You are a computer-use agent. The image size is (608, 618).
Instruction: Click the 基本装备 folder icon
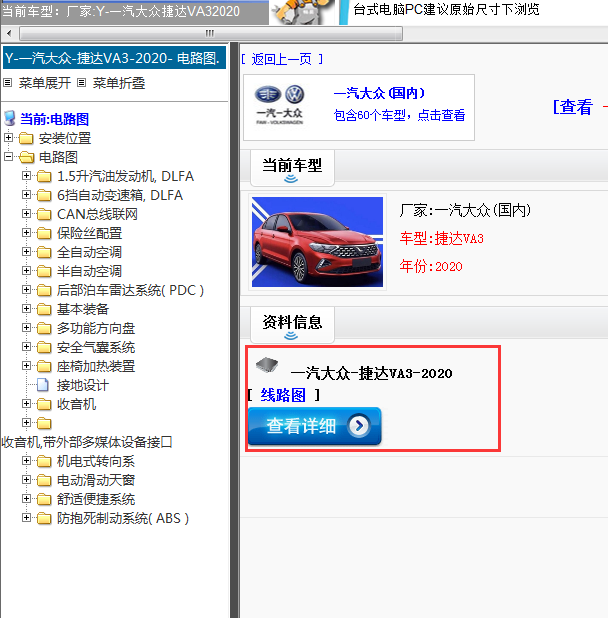pos(44,309)
